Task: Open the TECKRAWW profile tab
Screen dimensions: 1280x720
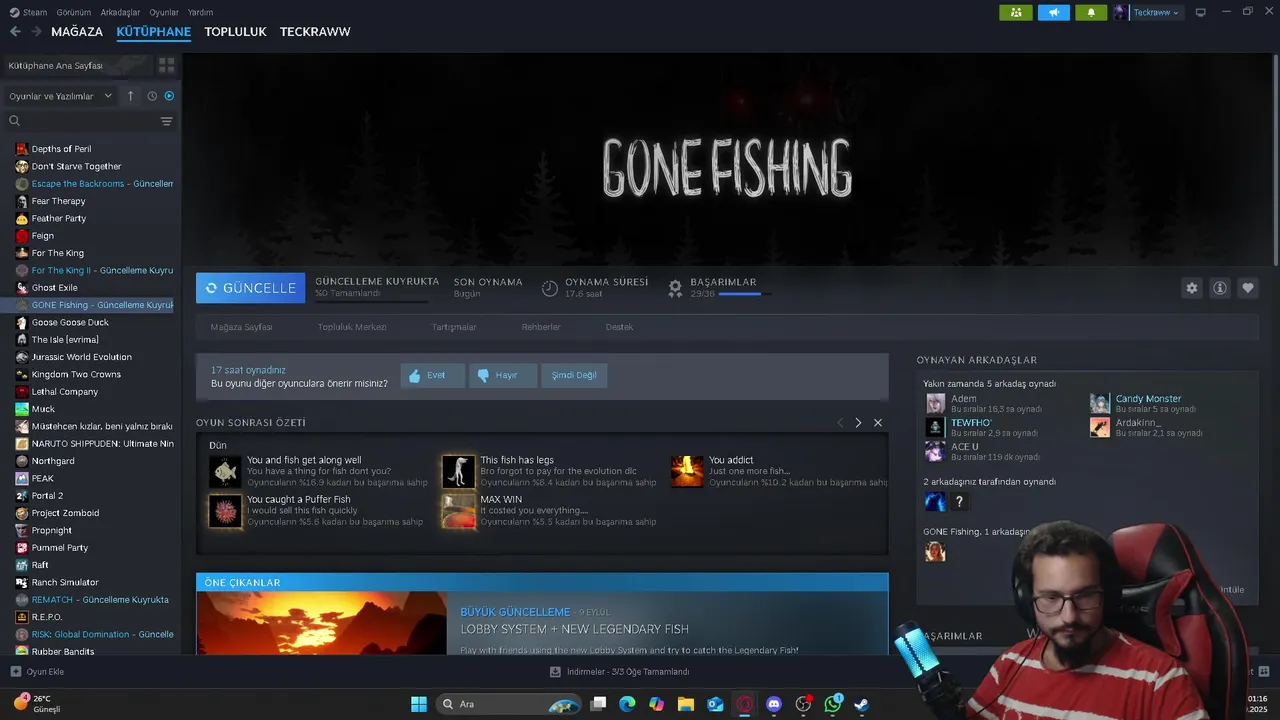Action: [315, 31]
